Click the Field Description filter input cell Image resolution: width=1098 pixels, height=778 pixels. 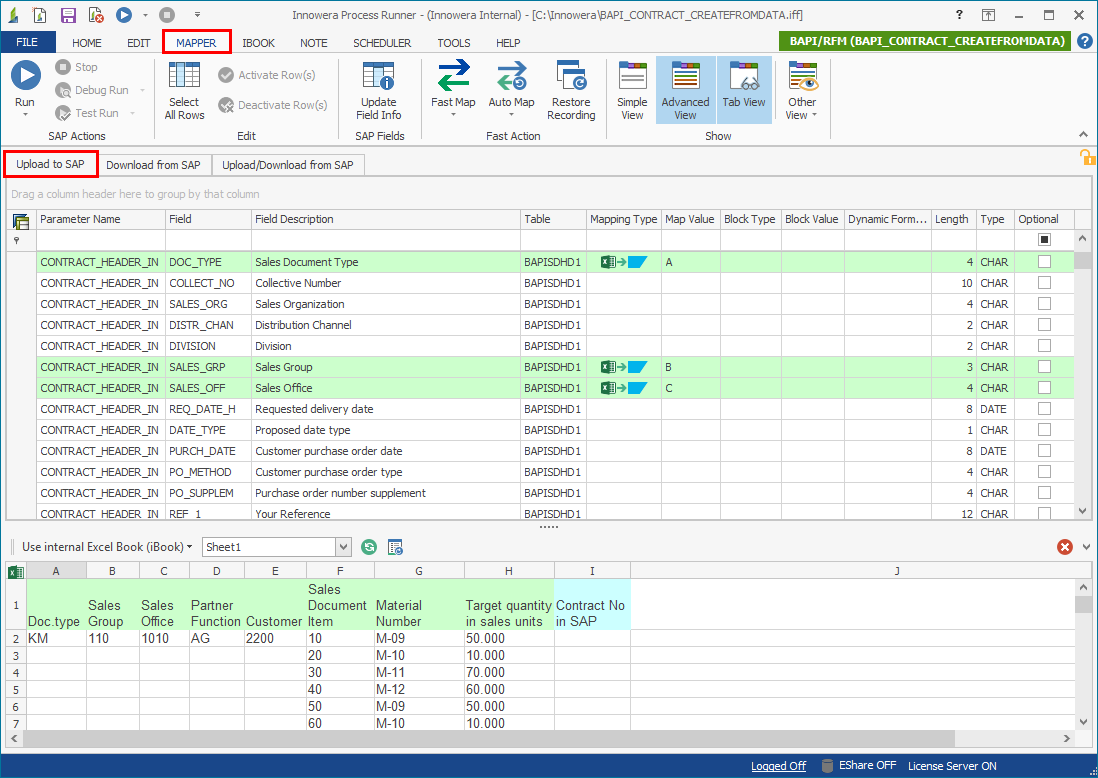click(x=385, y=240)
